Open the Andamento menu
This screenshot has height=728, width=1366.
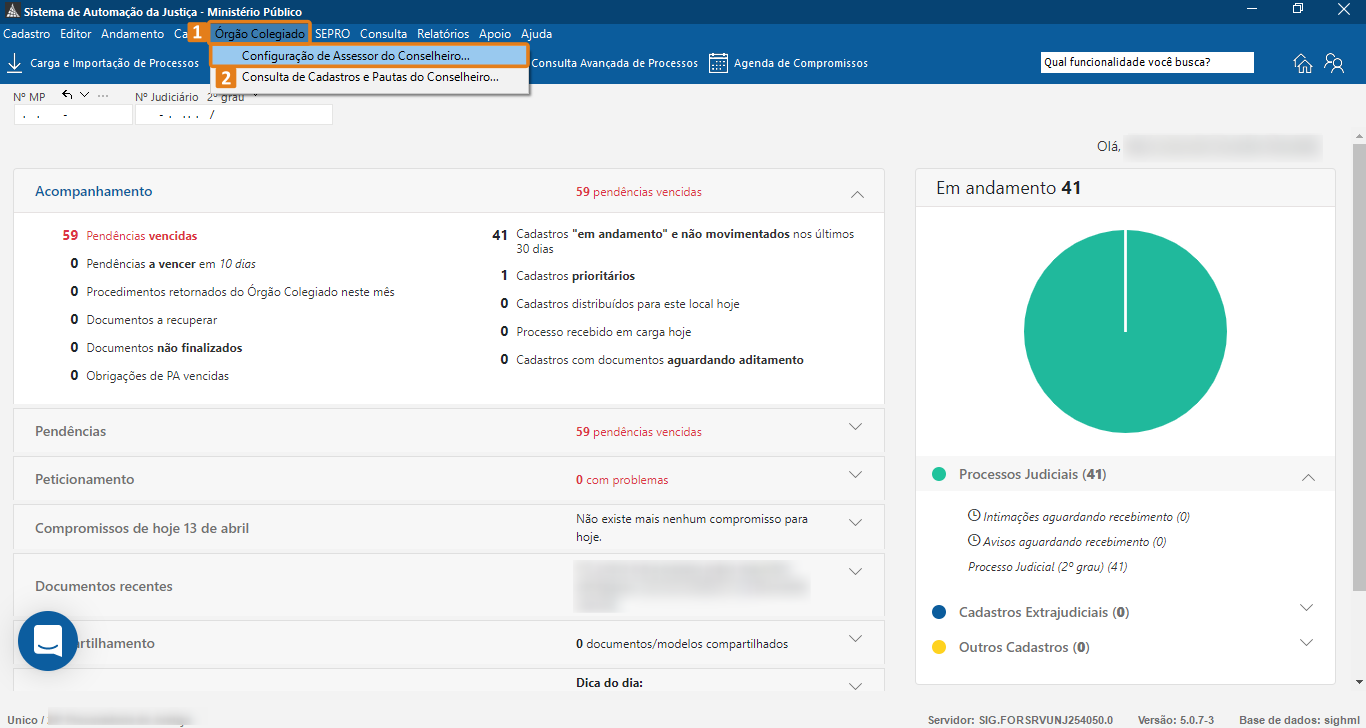(132, 34)
